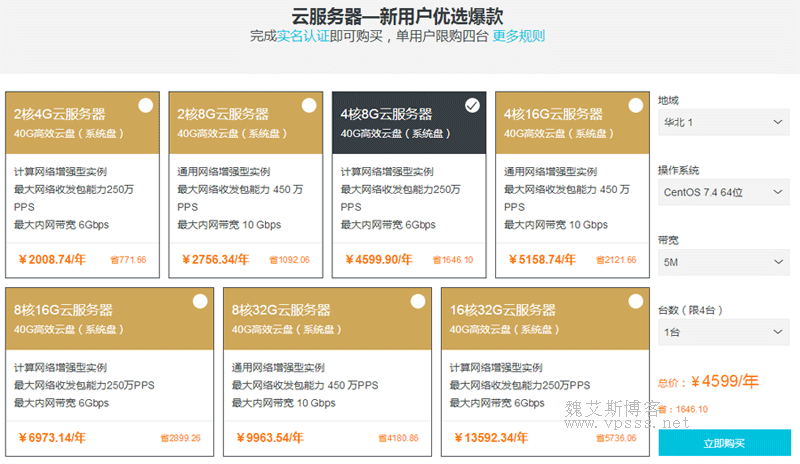This screenshot has width=800, height=464.
Task: Open the 操作系统 dropdown showing CentOS 7.4
Action: tap(723, 192)
